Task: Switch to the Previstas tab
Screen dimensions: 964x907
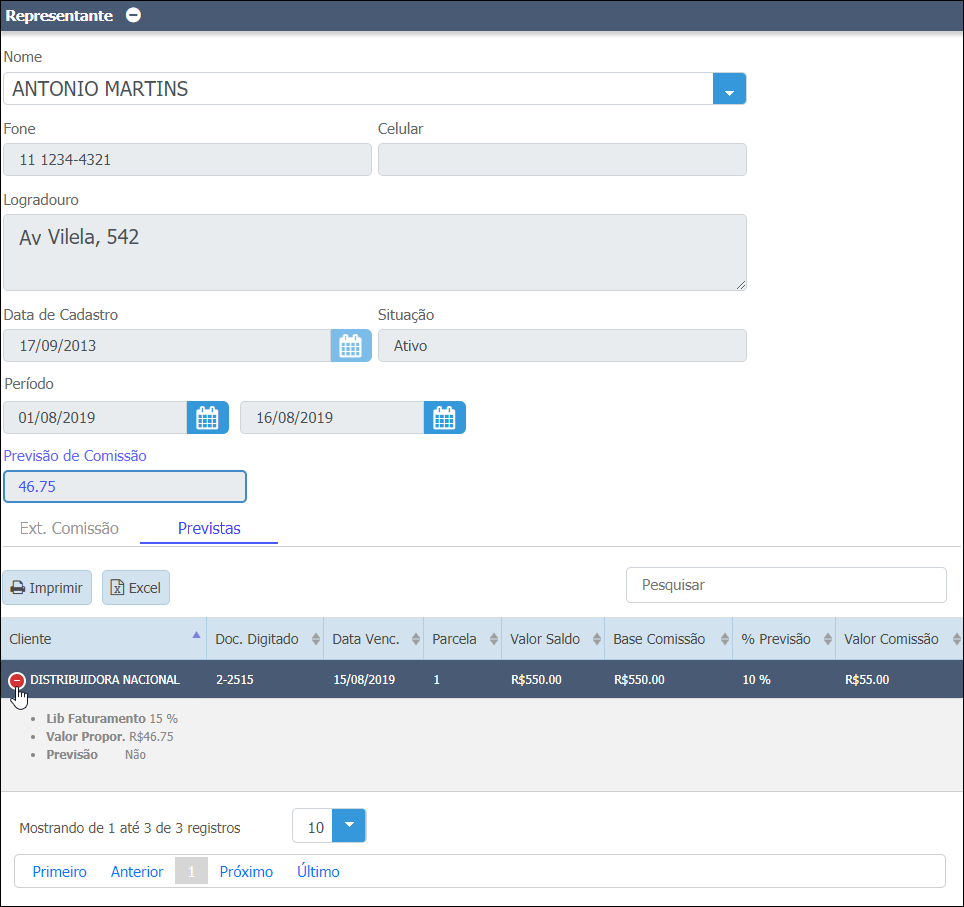Action: [x=209, y=528]
